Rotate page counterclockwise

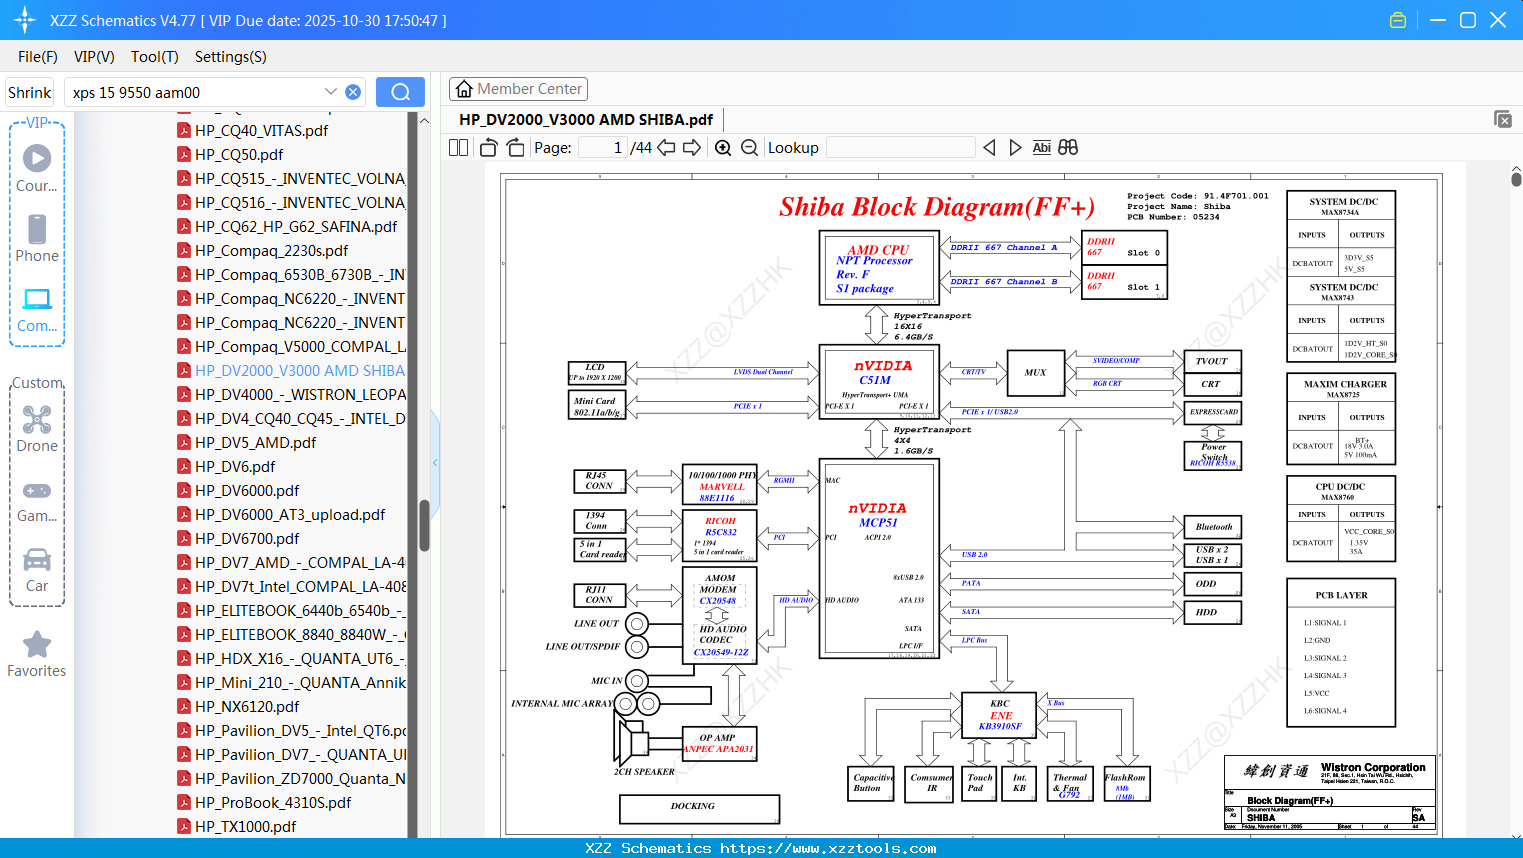(488, 147)
